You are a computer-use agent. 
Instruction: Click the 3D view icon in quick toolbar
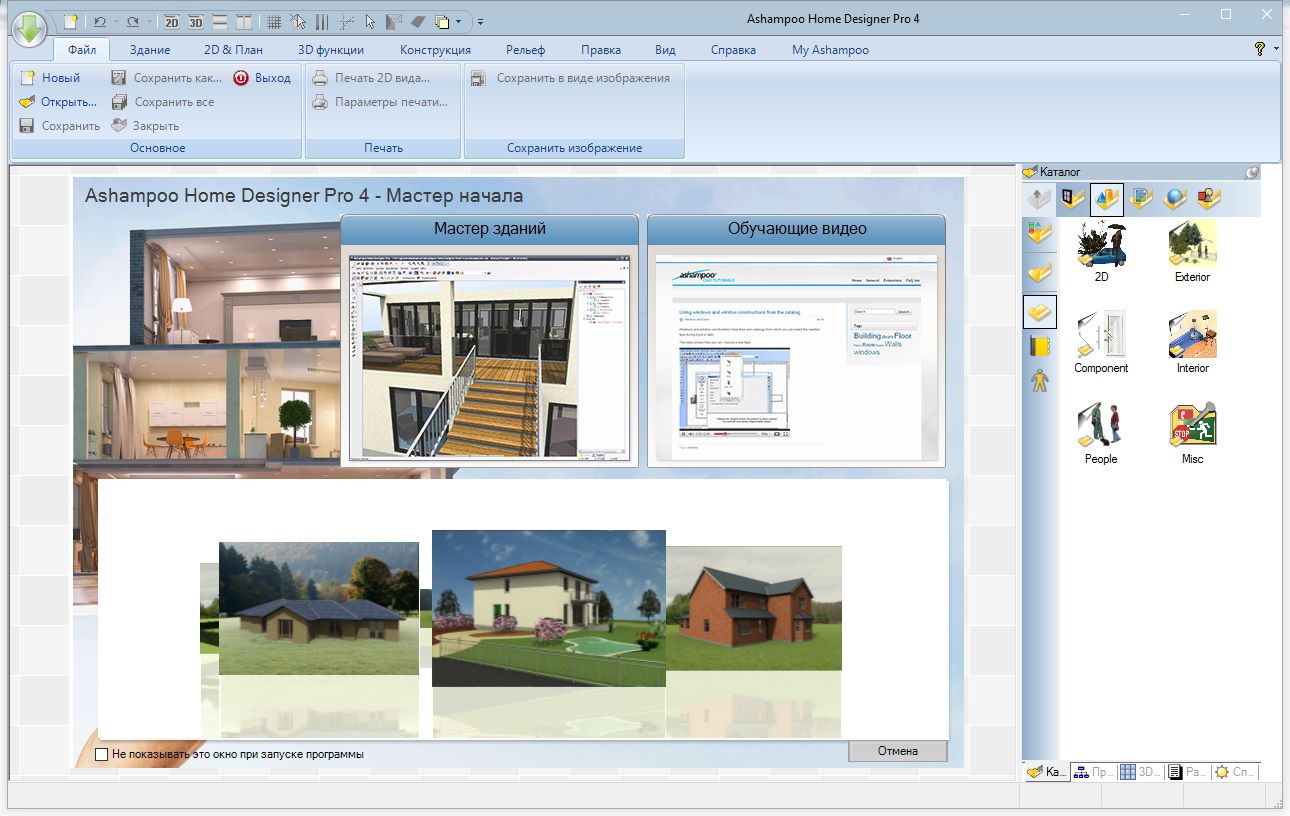[196, 21]
